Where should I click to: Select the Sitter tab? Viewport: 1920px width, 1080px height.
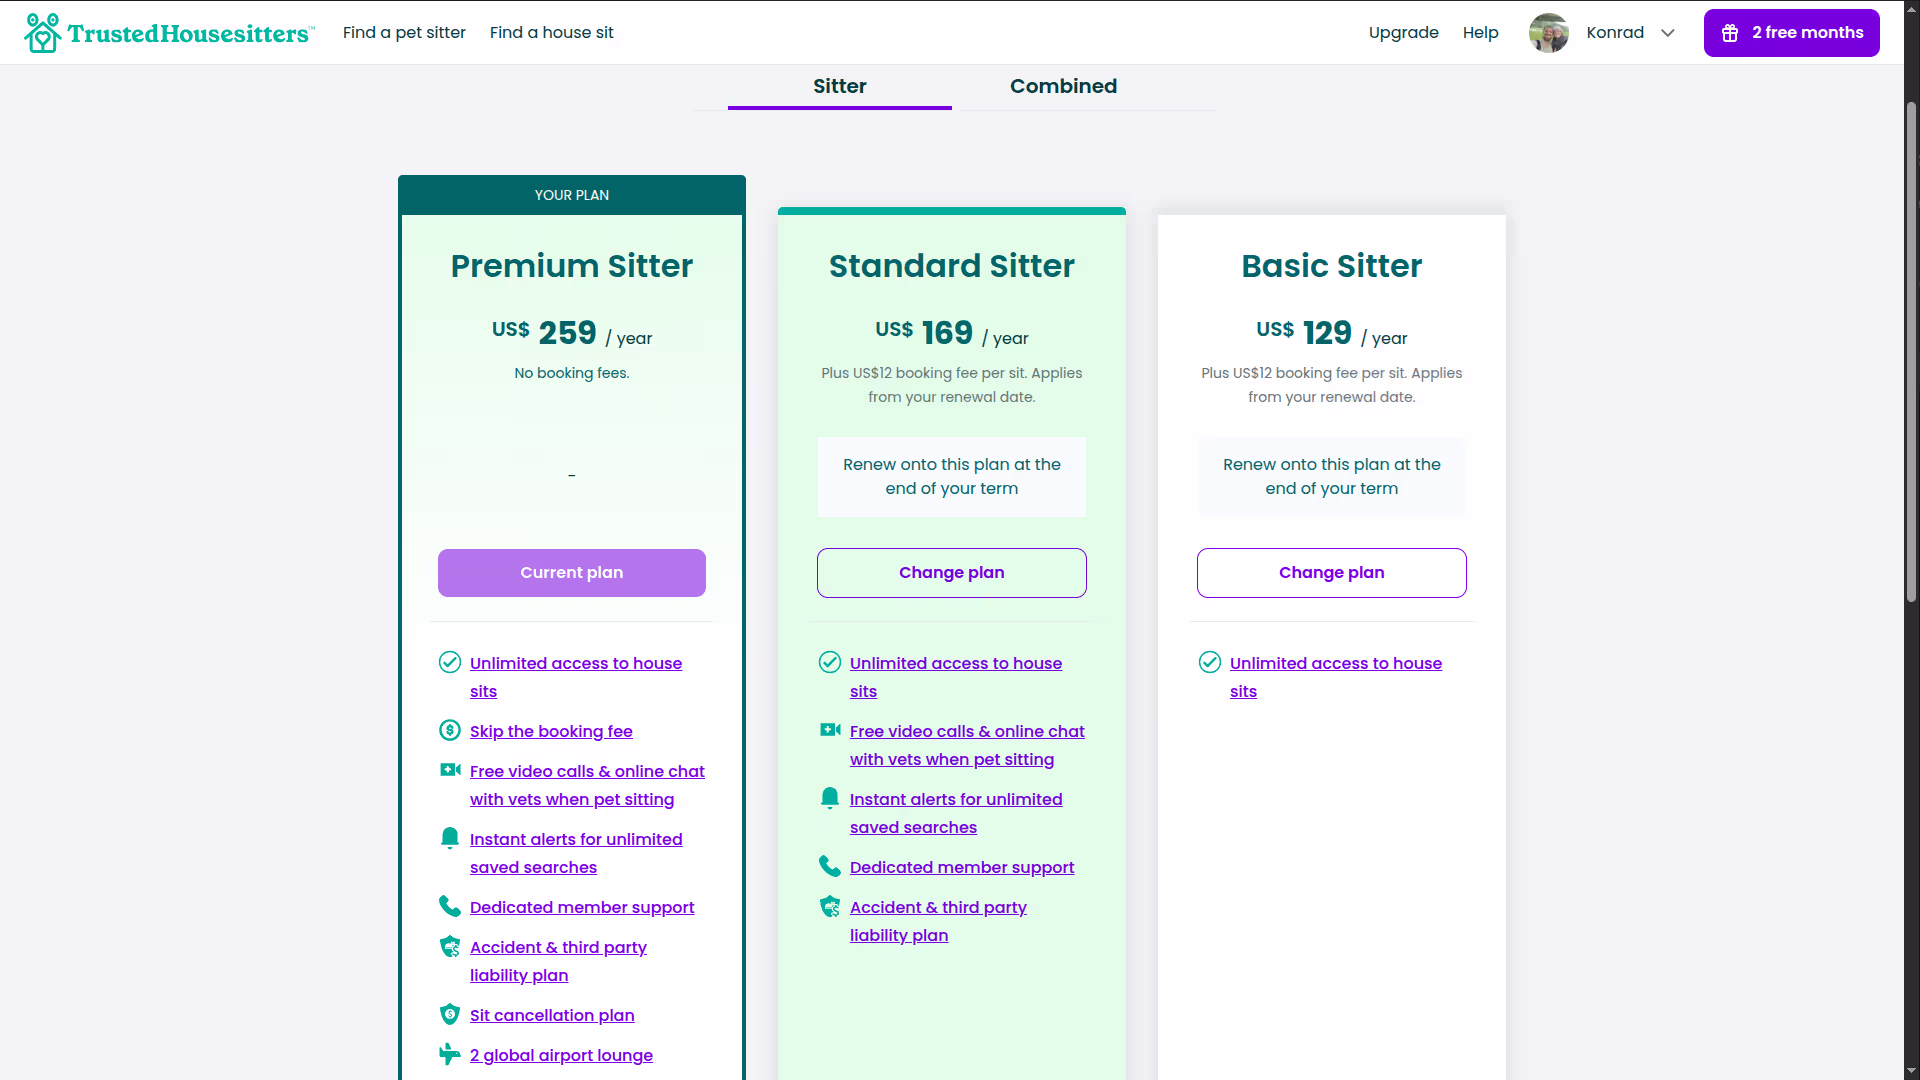839,86
